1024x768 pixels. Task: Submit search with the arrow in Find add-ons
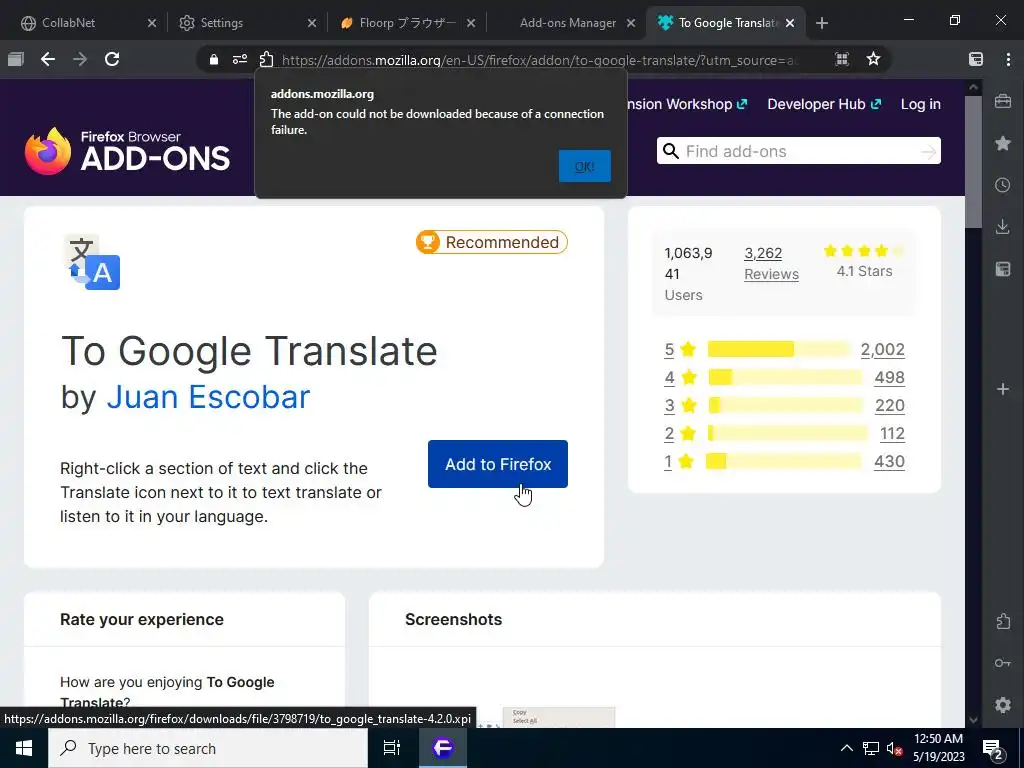pyautogui.click(x=928, y=152)
